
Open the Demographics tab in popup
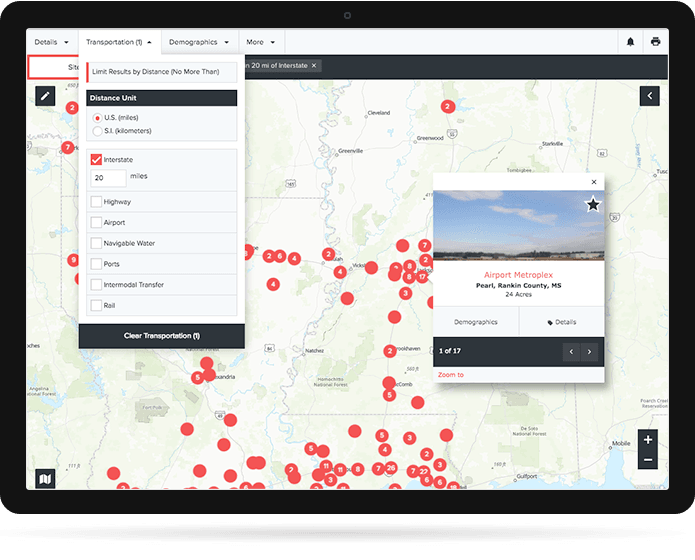pyautogui.click(x=476, y=322)
